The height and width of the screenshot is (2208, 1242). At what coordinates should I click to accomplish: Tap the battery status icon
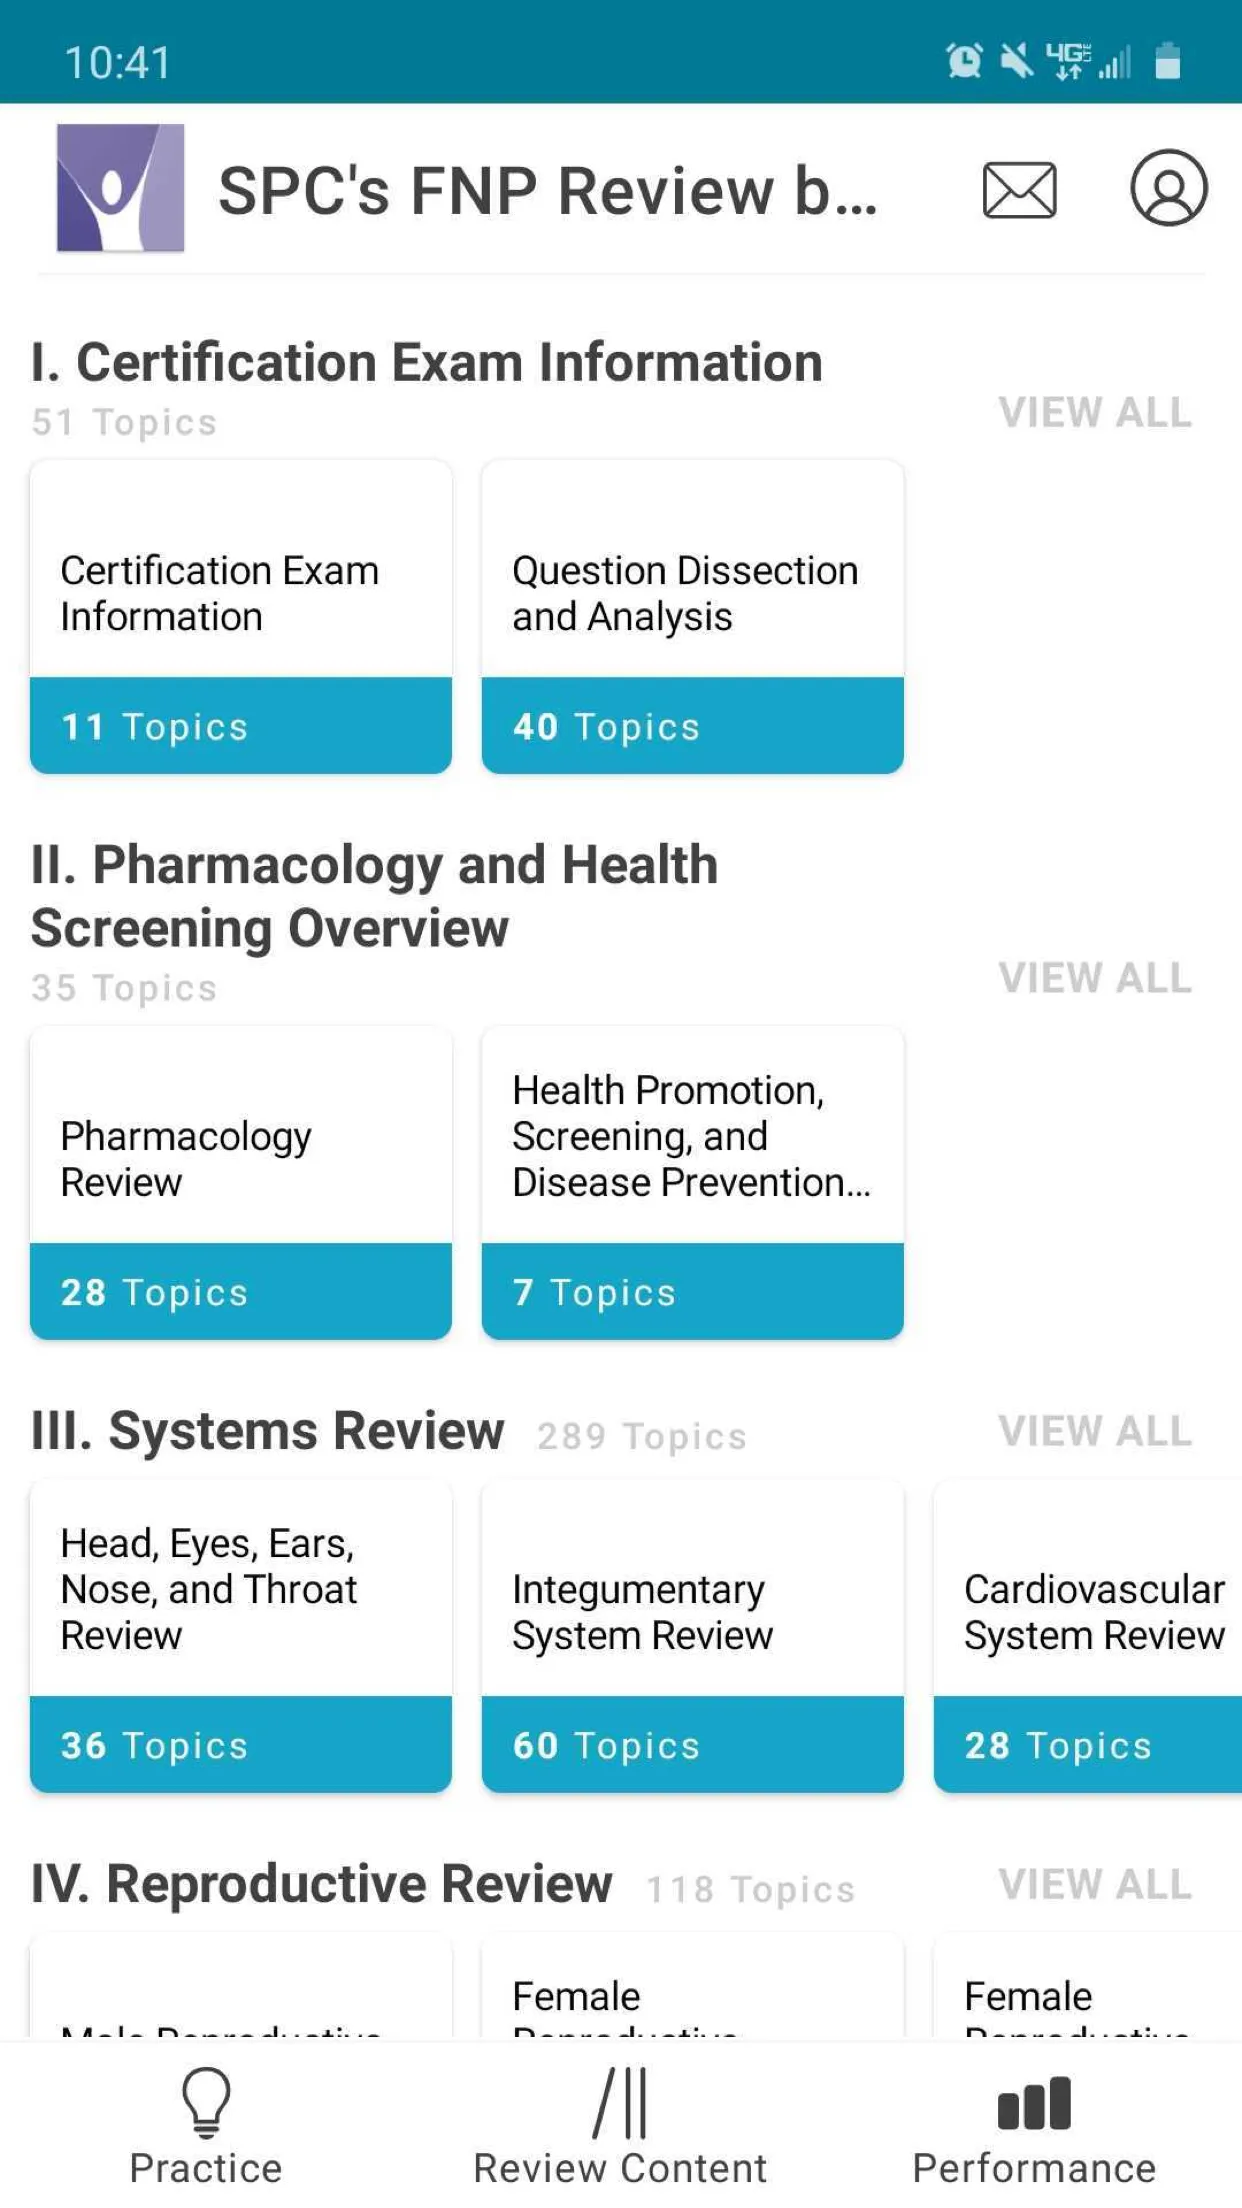[x=1167, y=61]
